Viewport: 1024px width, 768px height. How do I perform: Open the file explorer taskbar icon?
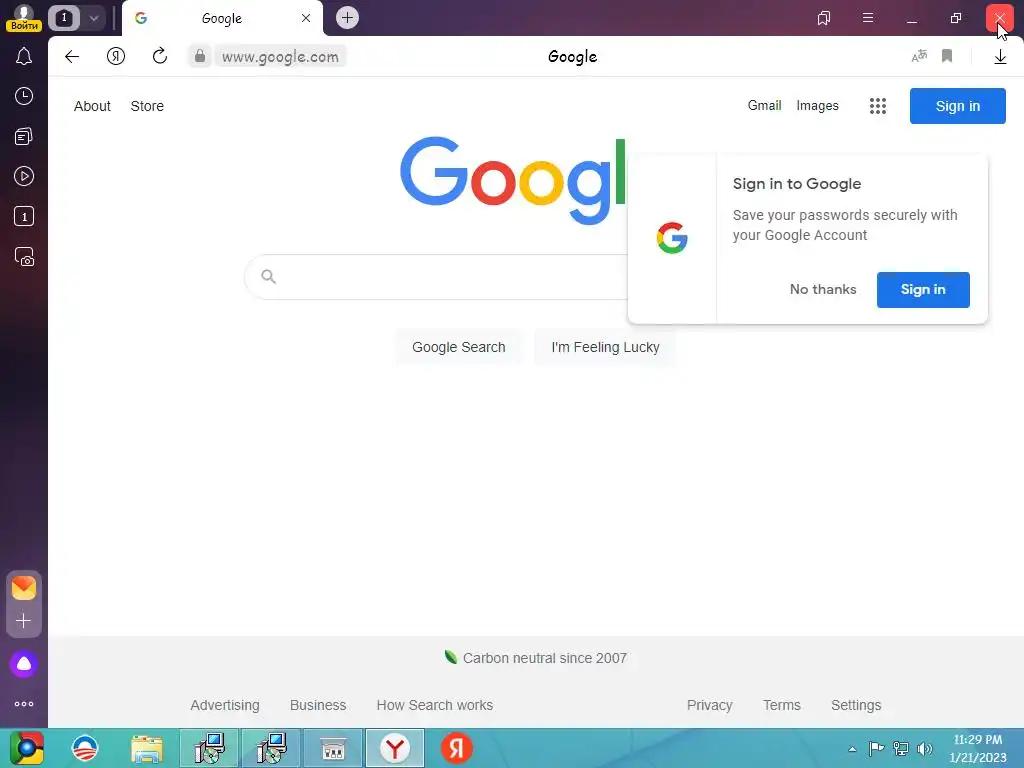point(147,748)
